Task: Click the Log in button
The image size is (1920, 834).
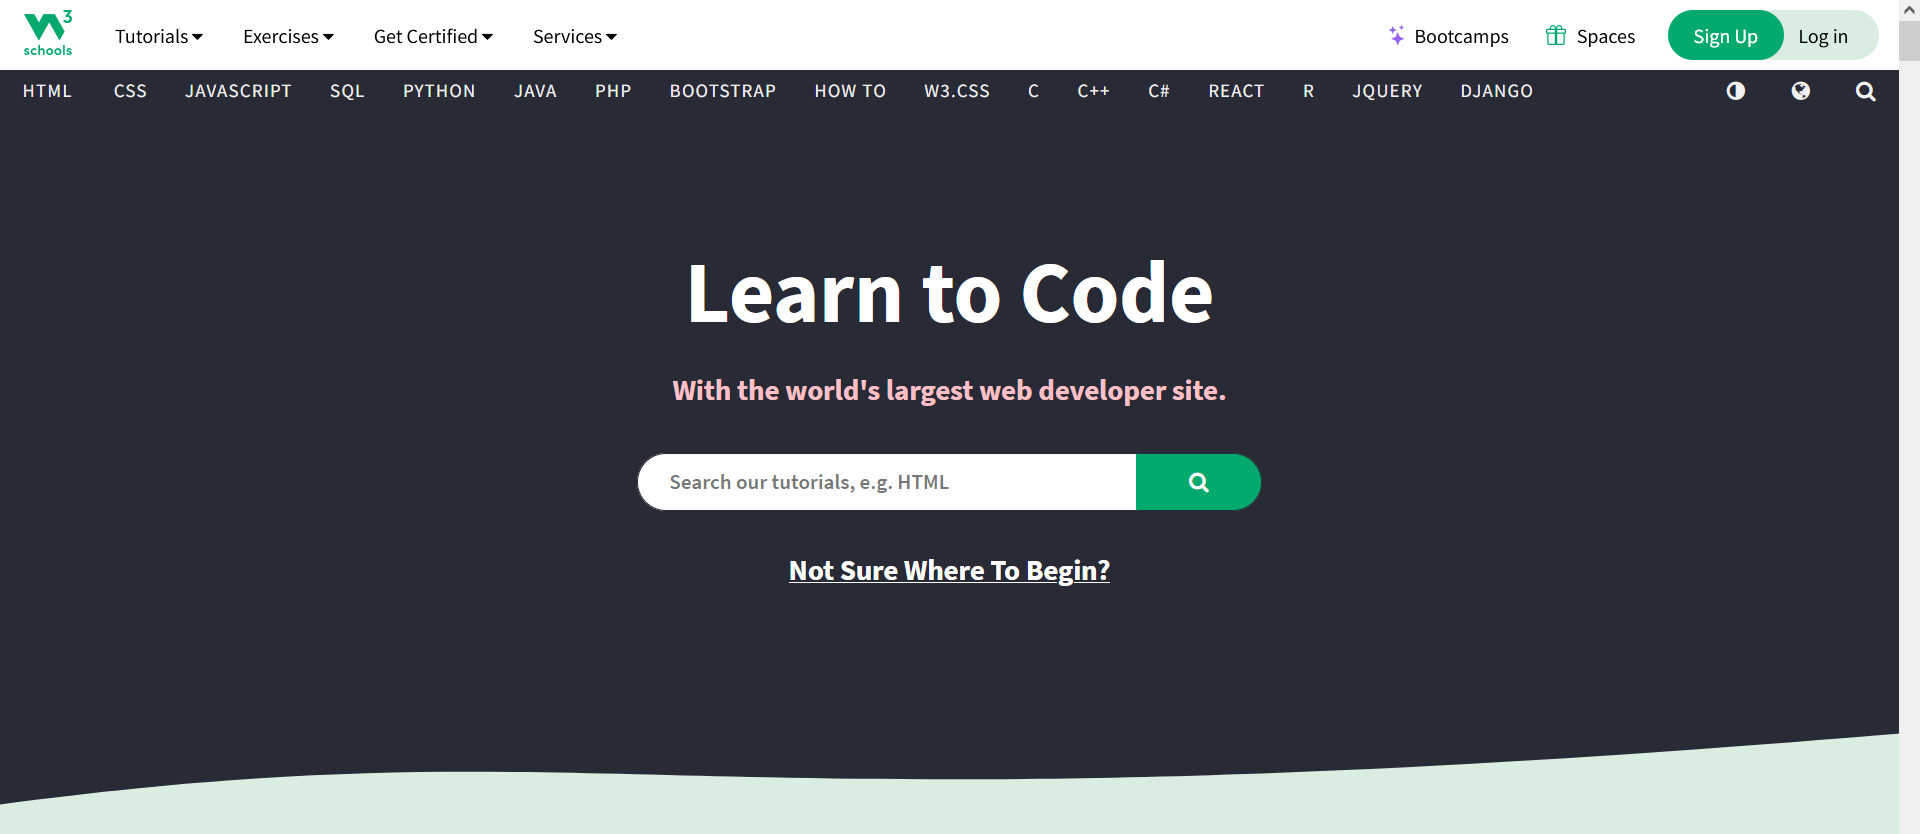Action: 1824,36
